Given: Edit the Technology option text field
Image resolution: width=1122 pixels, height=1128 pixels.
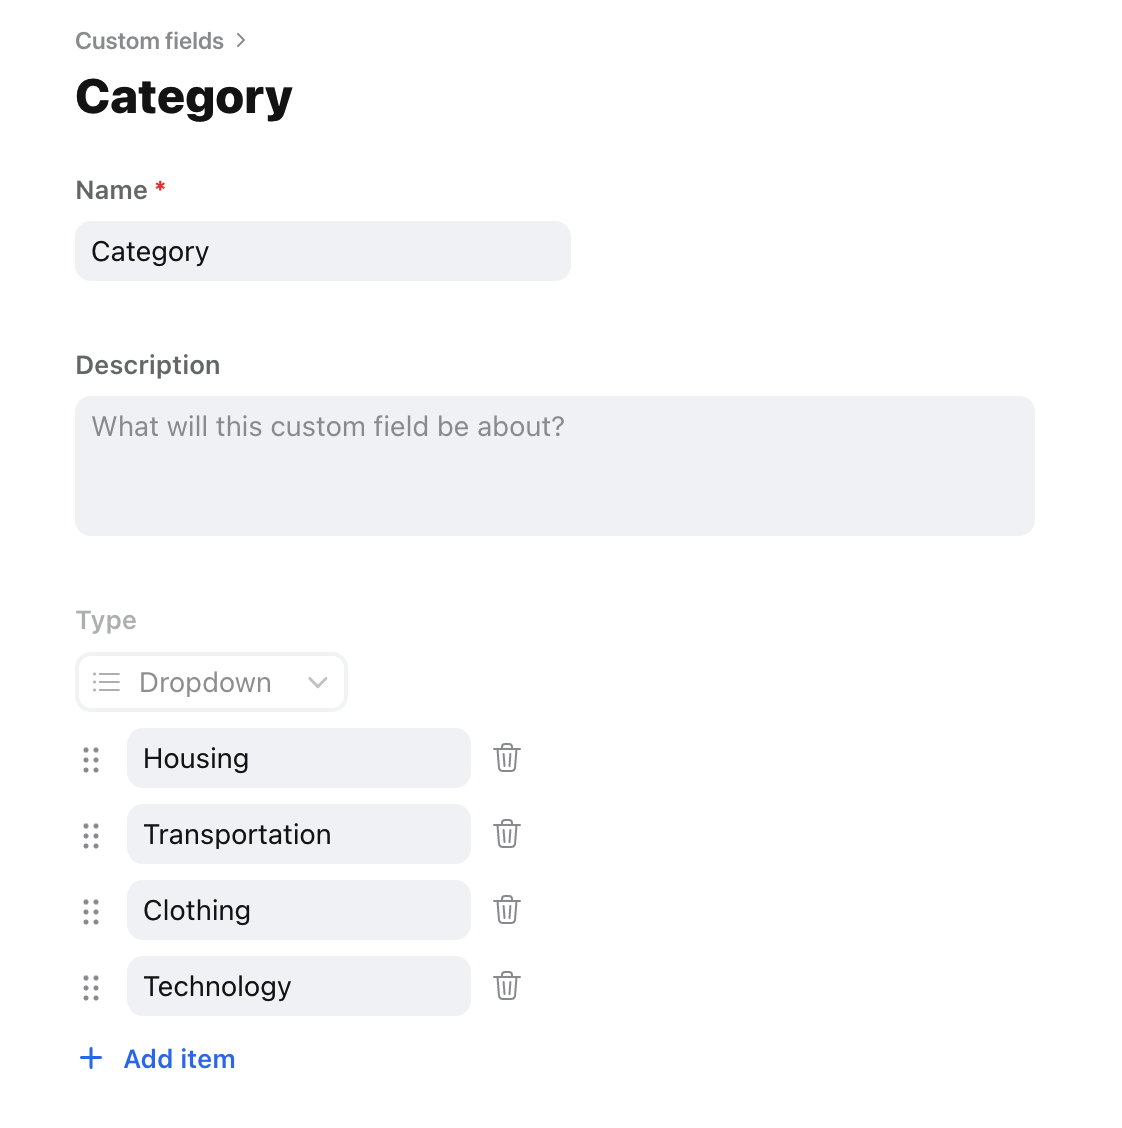Looking at the screenshot, I should pyautogui.click(x=299, y=986).
